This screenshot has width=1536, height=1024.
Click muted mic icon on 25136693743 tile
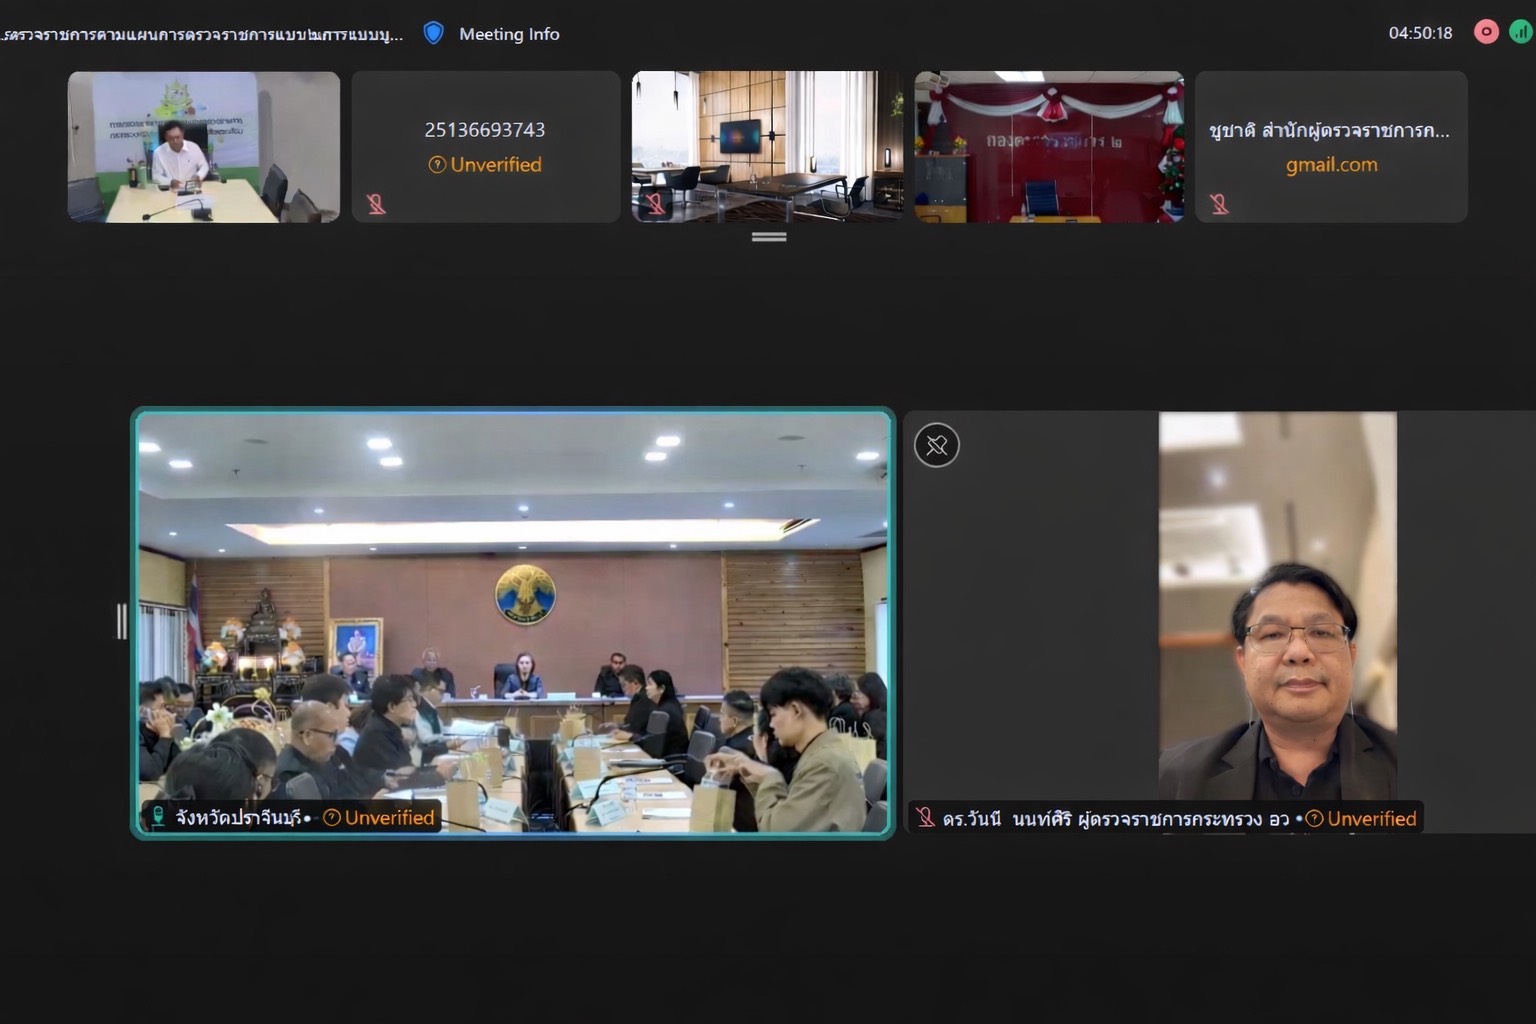click(376, 204)
